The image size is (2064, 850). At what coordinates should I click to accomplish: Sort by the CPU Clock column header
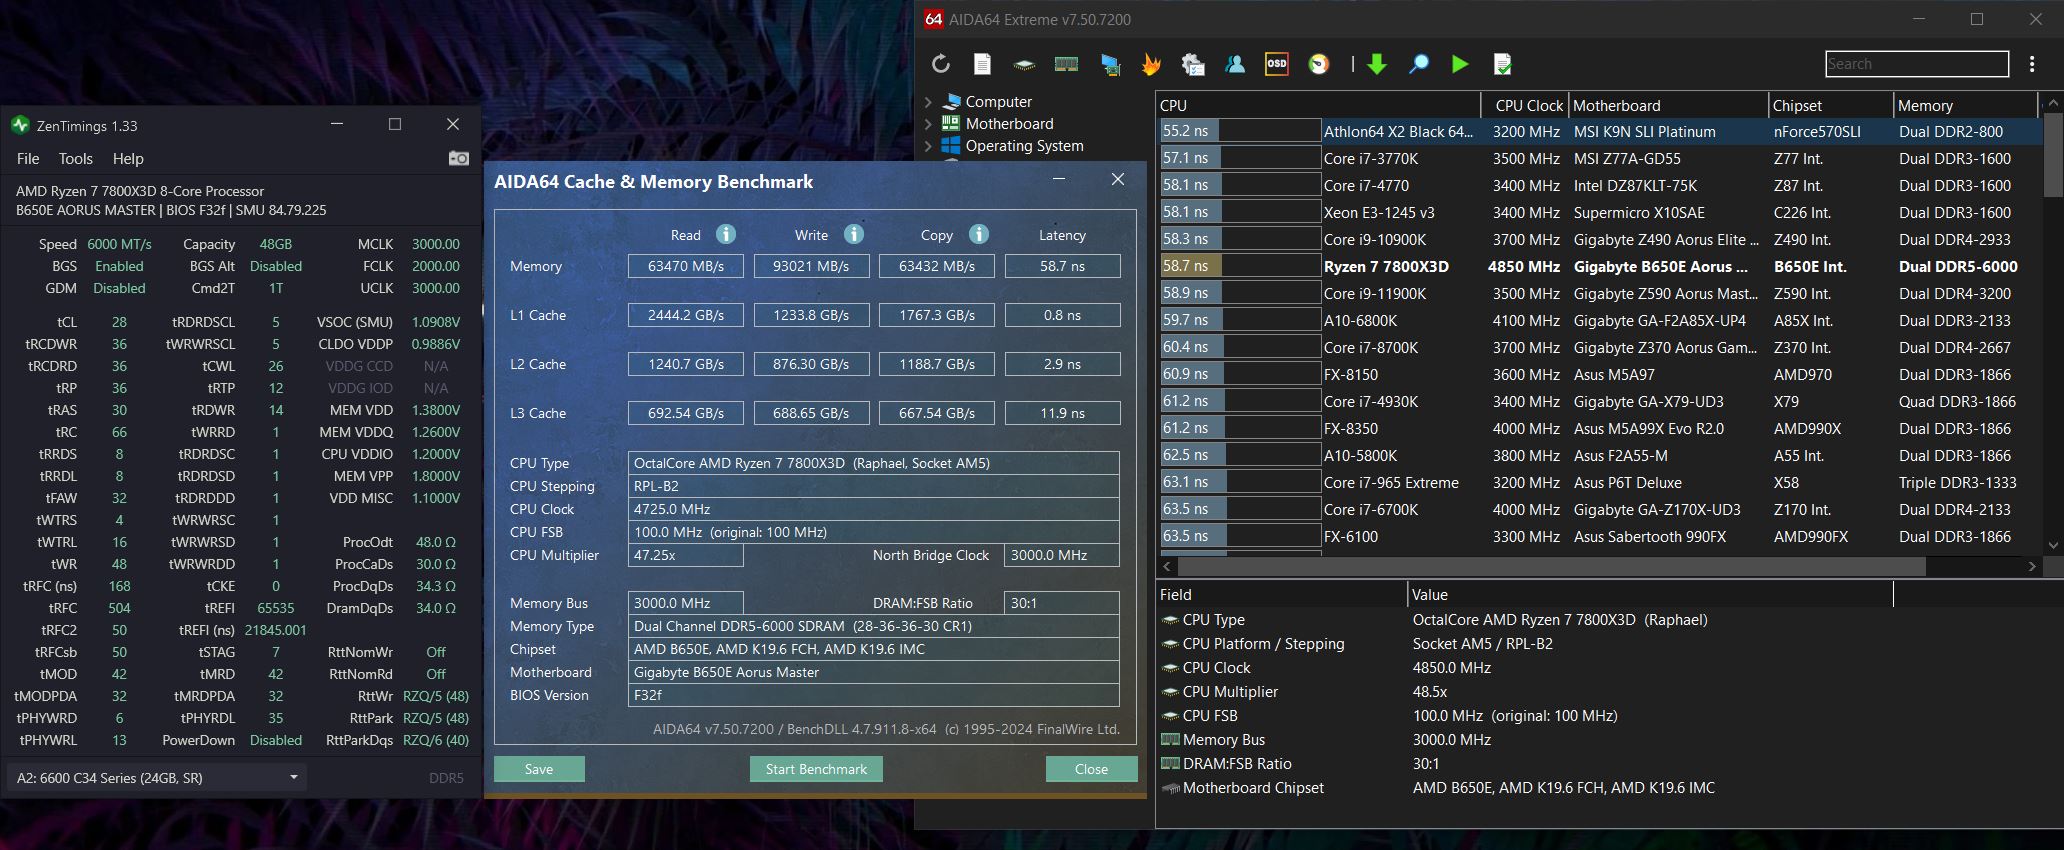(1524, 105)
